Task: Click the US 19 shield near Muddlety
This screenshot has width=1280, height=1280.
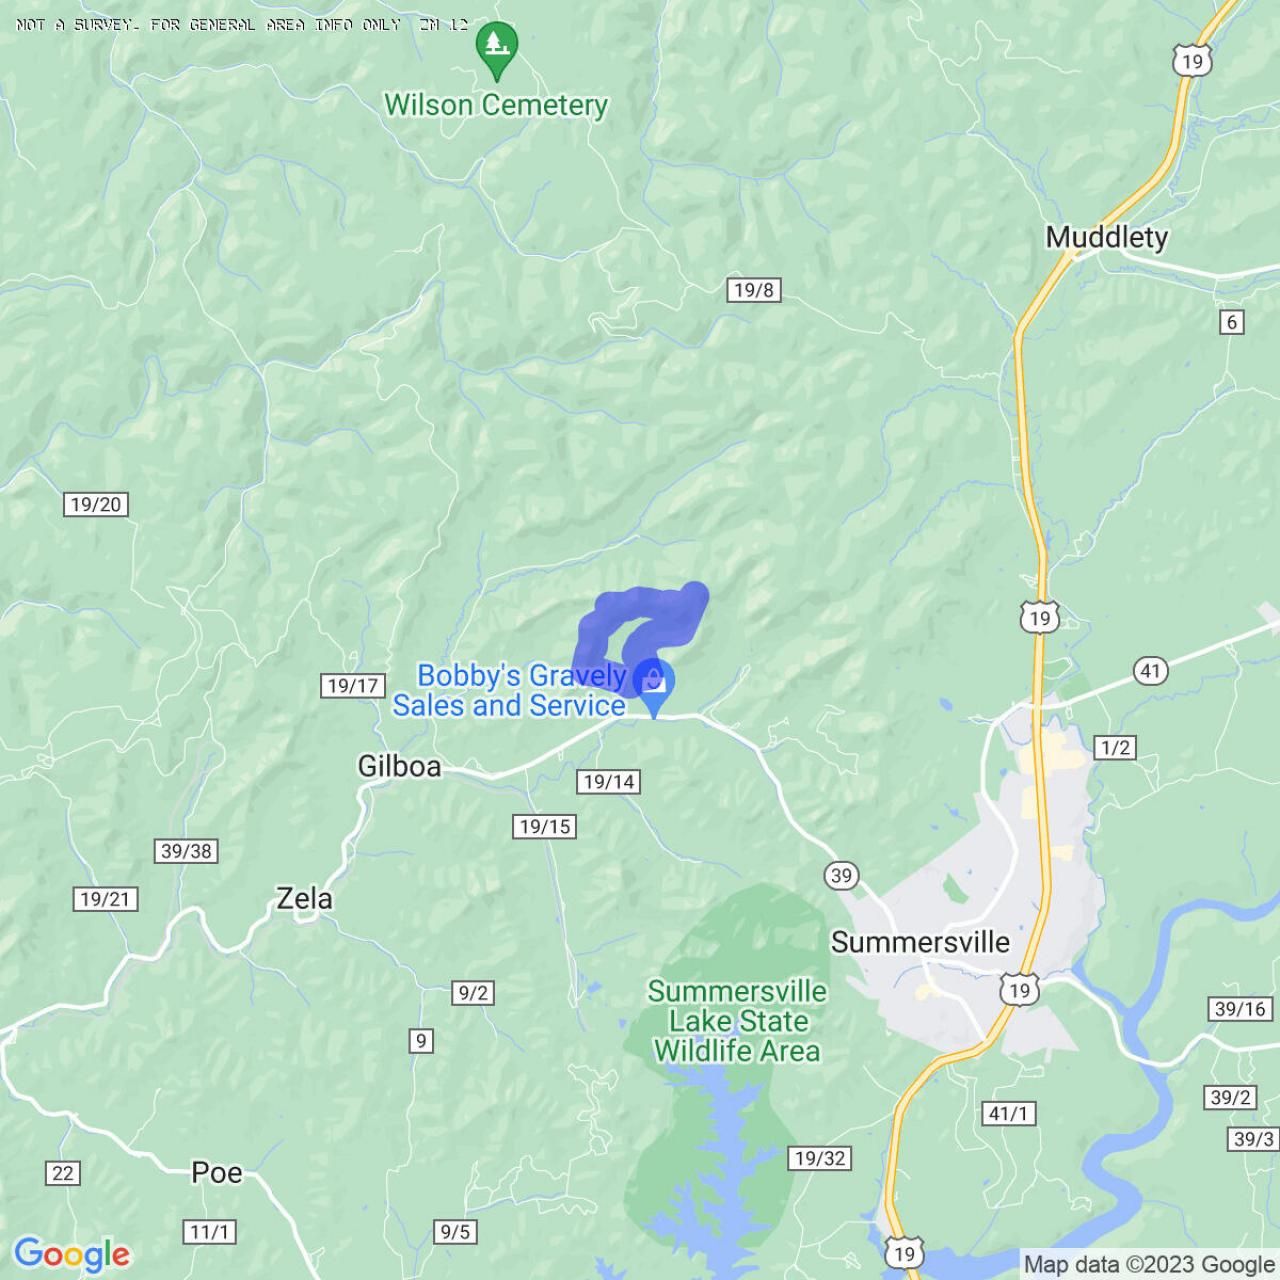Action: 1192,59
